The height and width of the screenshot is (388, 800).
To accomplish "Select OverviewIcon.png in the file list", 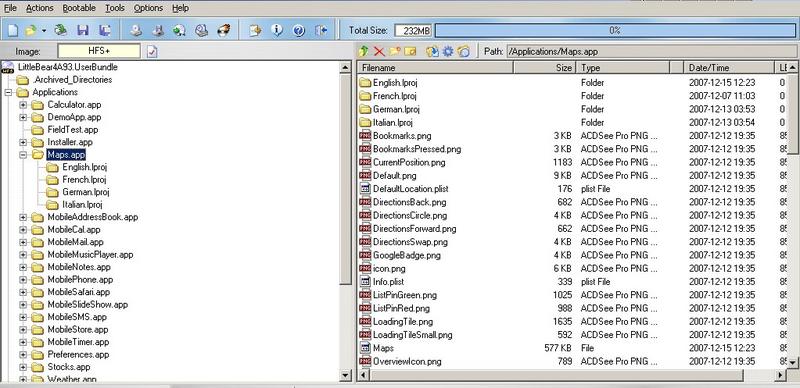I will [x=407, y=361].
